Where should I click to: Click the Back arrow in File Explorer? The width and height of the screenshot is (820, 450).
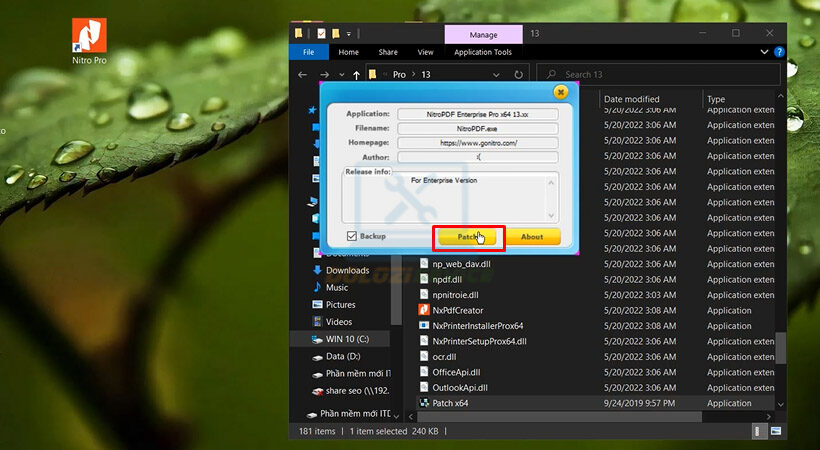coord(303,75)
